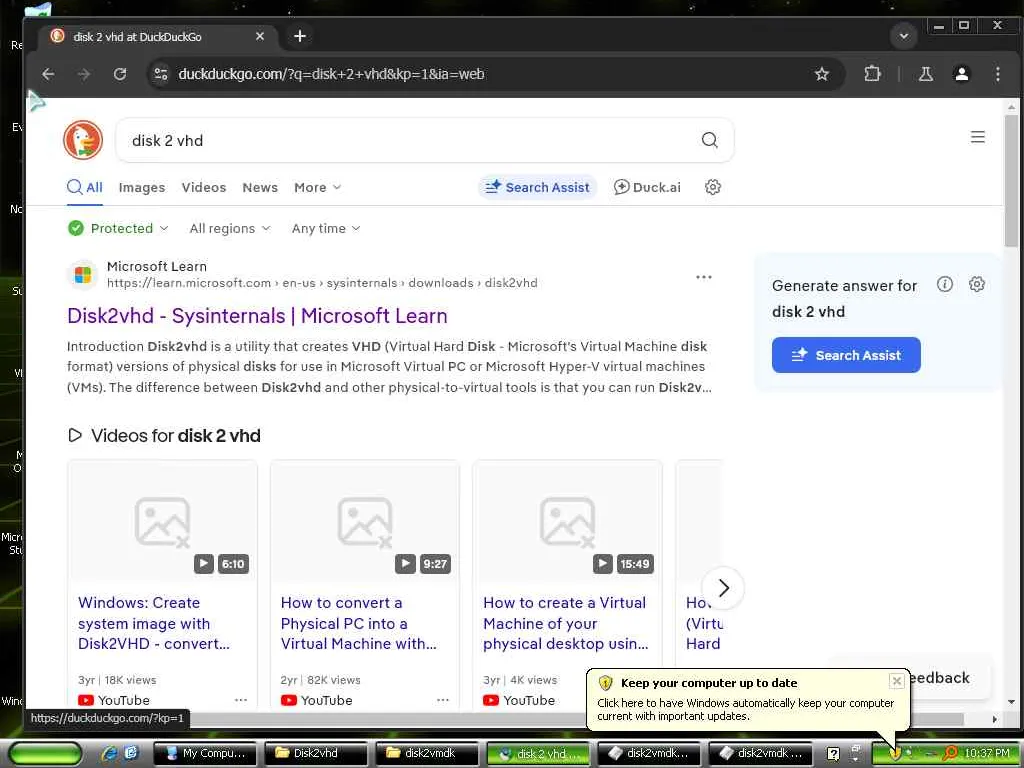
Task: View site information icon in address bar
Action: click(161, 74)
